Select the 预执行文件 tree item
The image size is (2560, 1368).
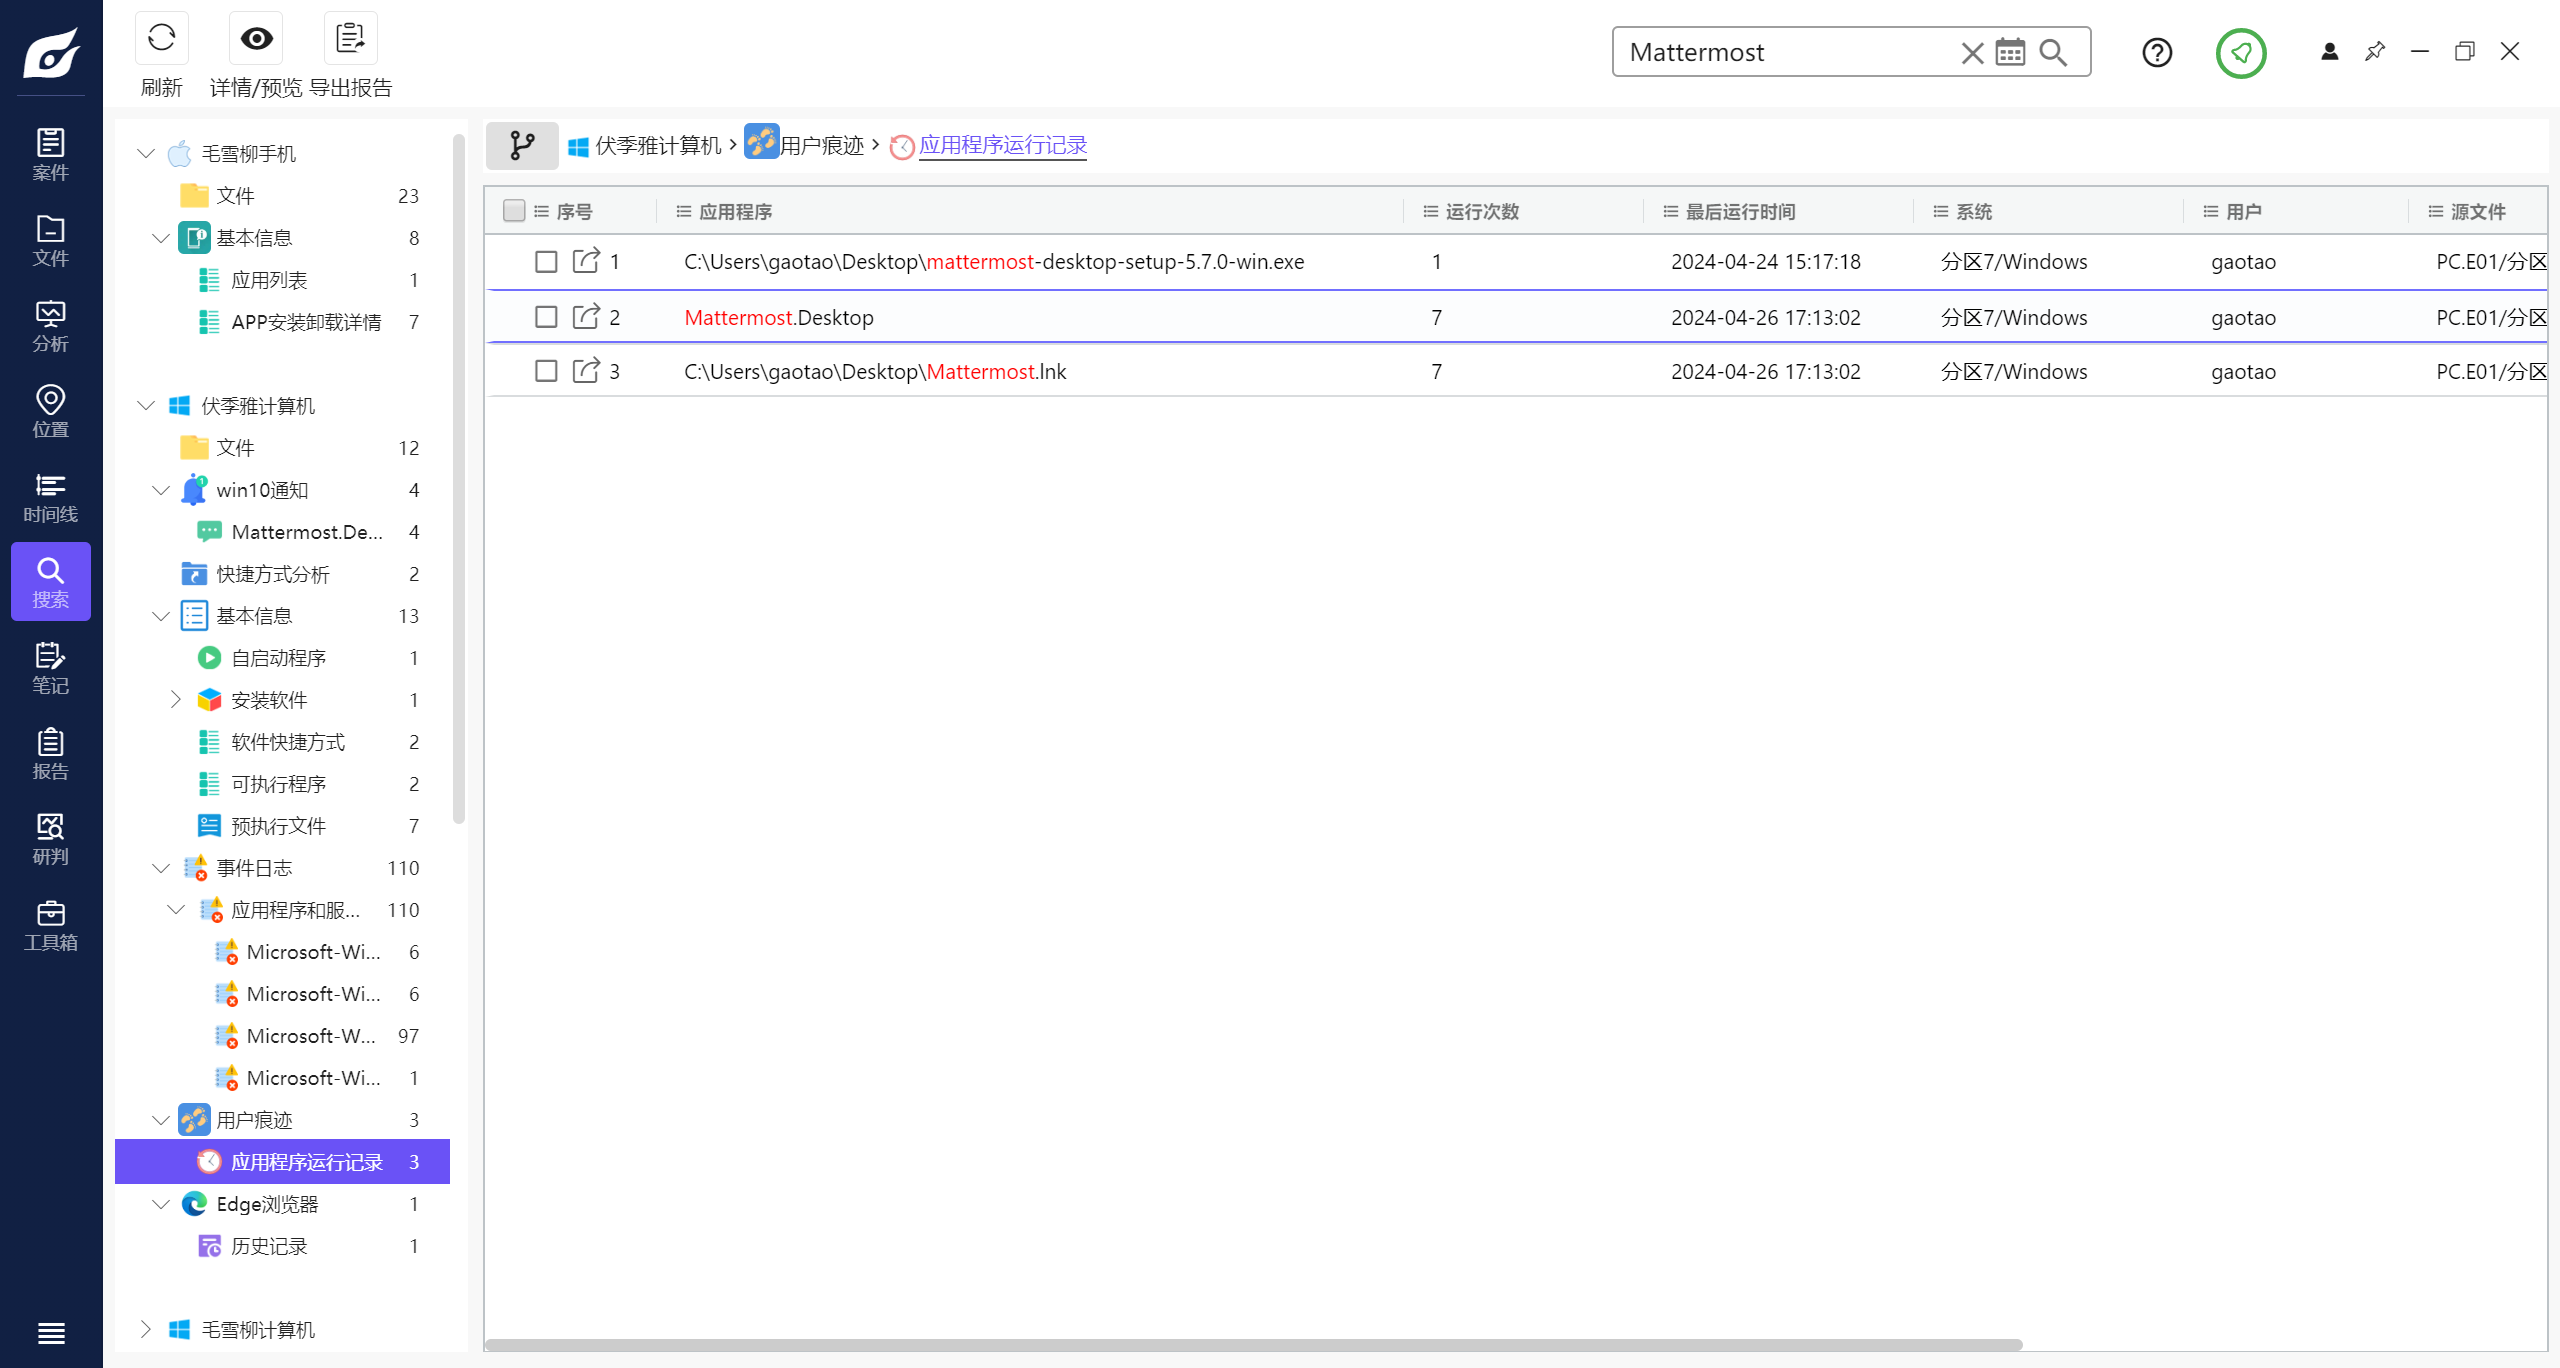point(278,826)
